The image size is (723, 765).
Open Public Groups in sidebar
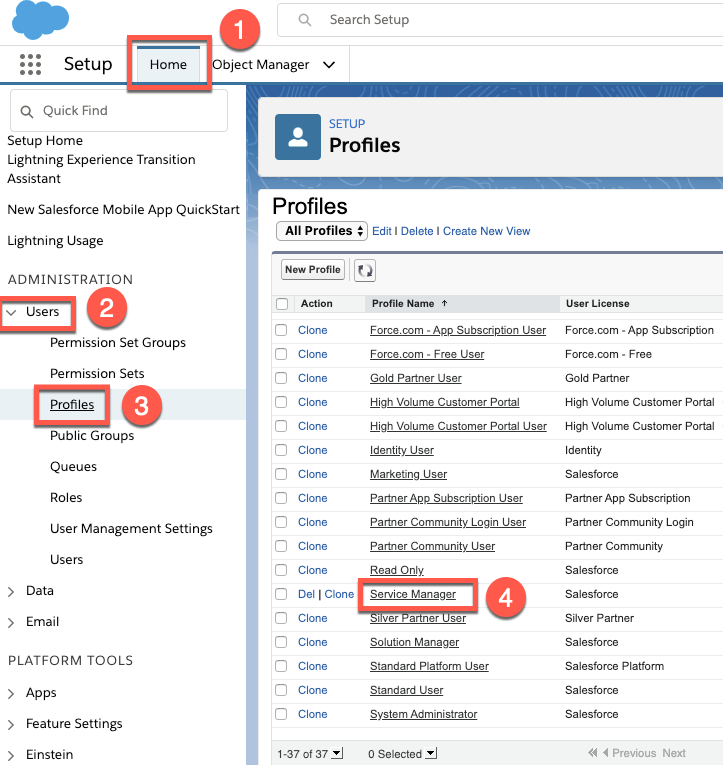click(92, 435)
